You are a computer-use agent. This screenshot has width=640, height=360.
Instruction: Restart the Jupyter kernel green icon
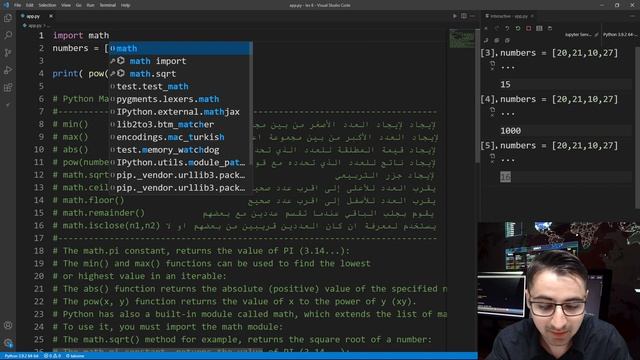(518, 28)
